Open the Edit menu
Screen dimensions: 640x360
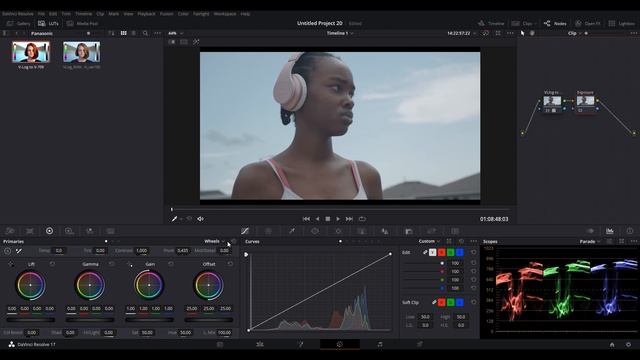[x=53, y=14]
